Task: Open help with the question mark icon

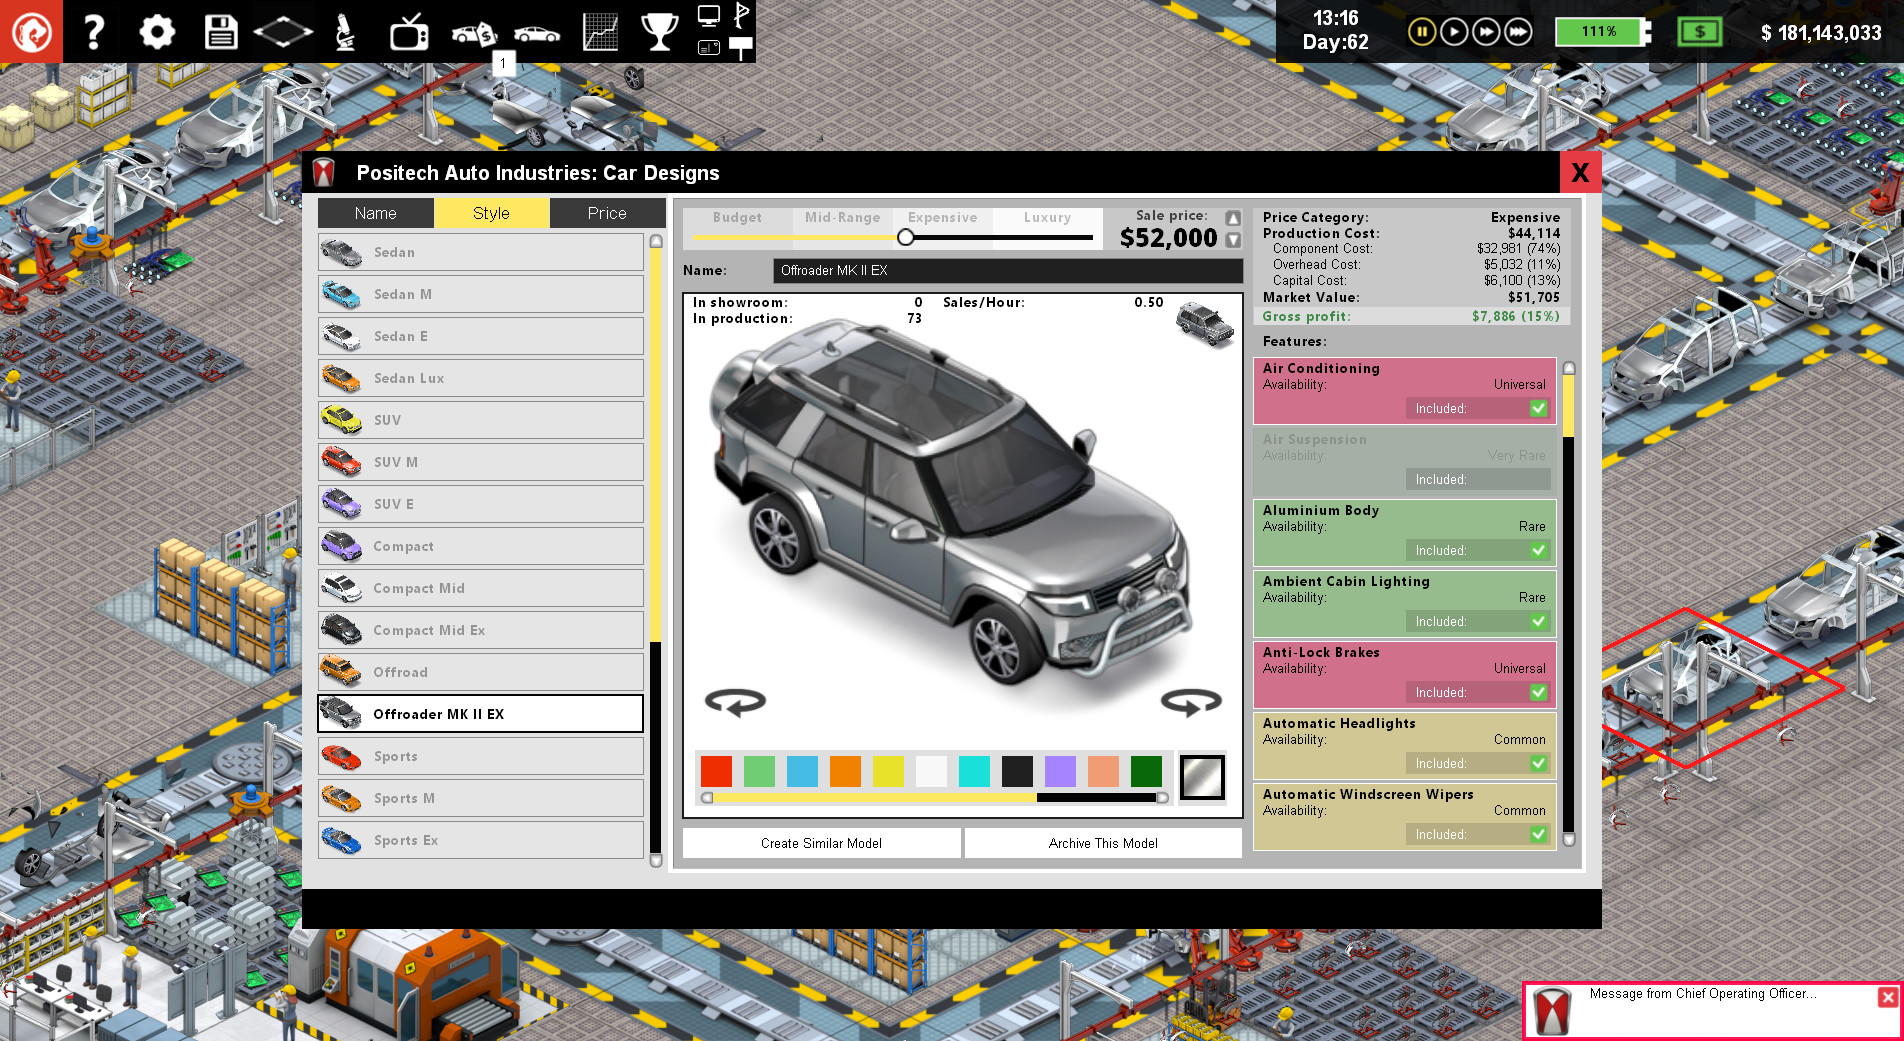Action: click(x=93, y=31)
